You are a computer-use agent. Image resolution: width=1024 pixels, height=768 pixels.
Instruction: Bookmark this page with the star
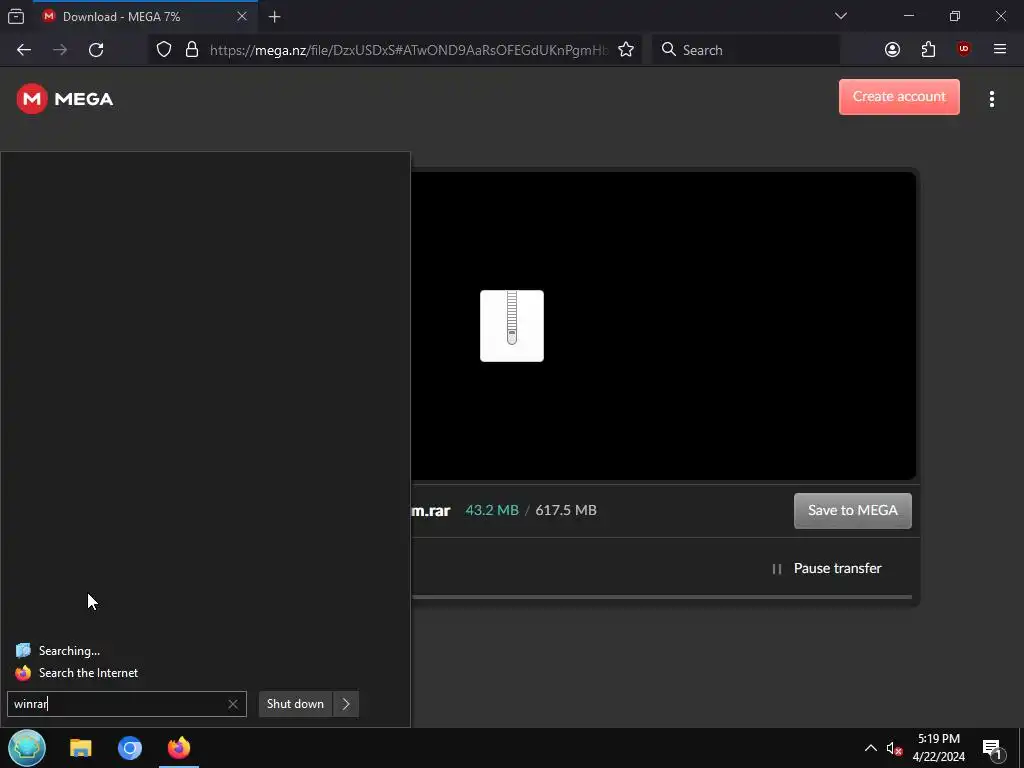pyautogui.click(x=626, y=50)
